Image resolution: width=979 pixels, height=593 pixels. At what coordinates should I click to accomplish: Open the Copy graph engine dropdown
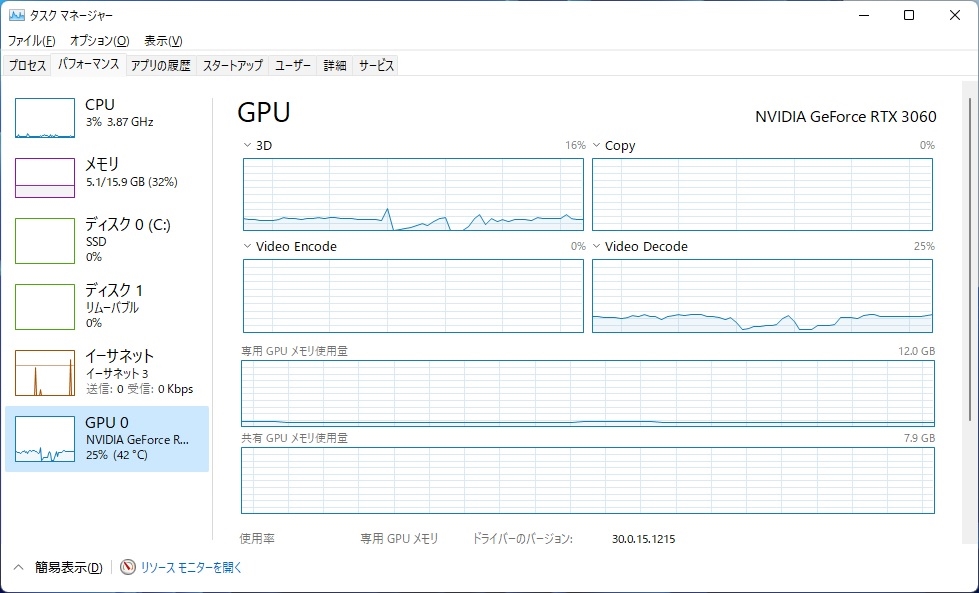click(x=597, y=146)
